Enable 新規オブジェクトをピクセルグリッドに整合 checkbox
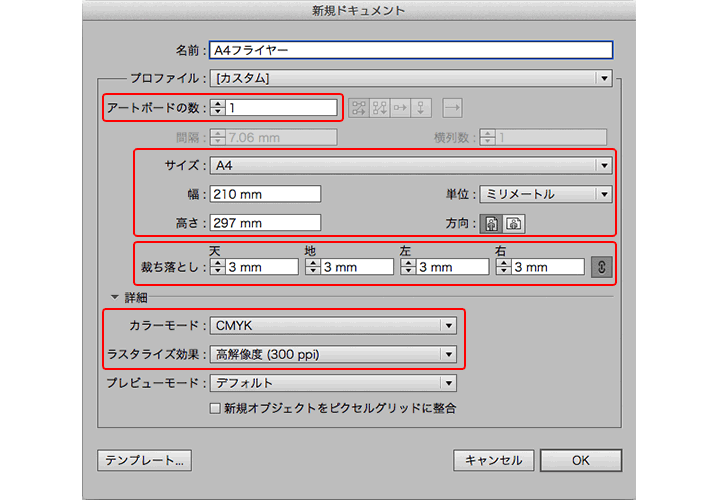This screenshot has width=718, height=500. (214, 408)
